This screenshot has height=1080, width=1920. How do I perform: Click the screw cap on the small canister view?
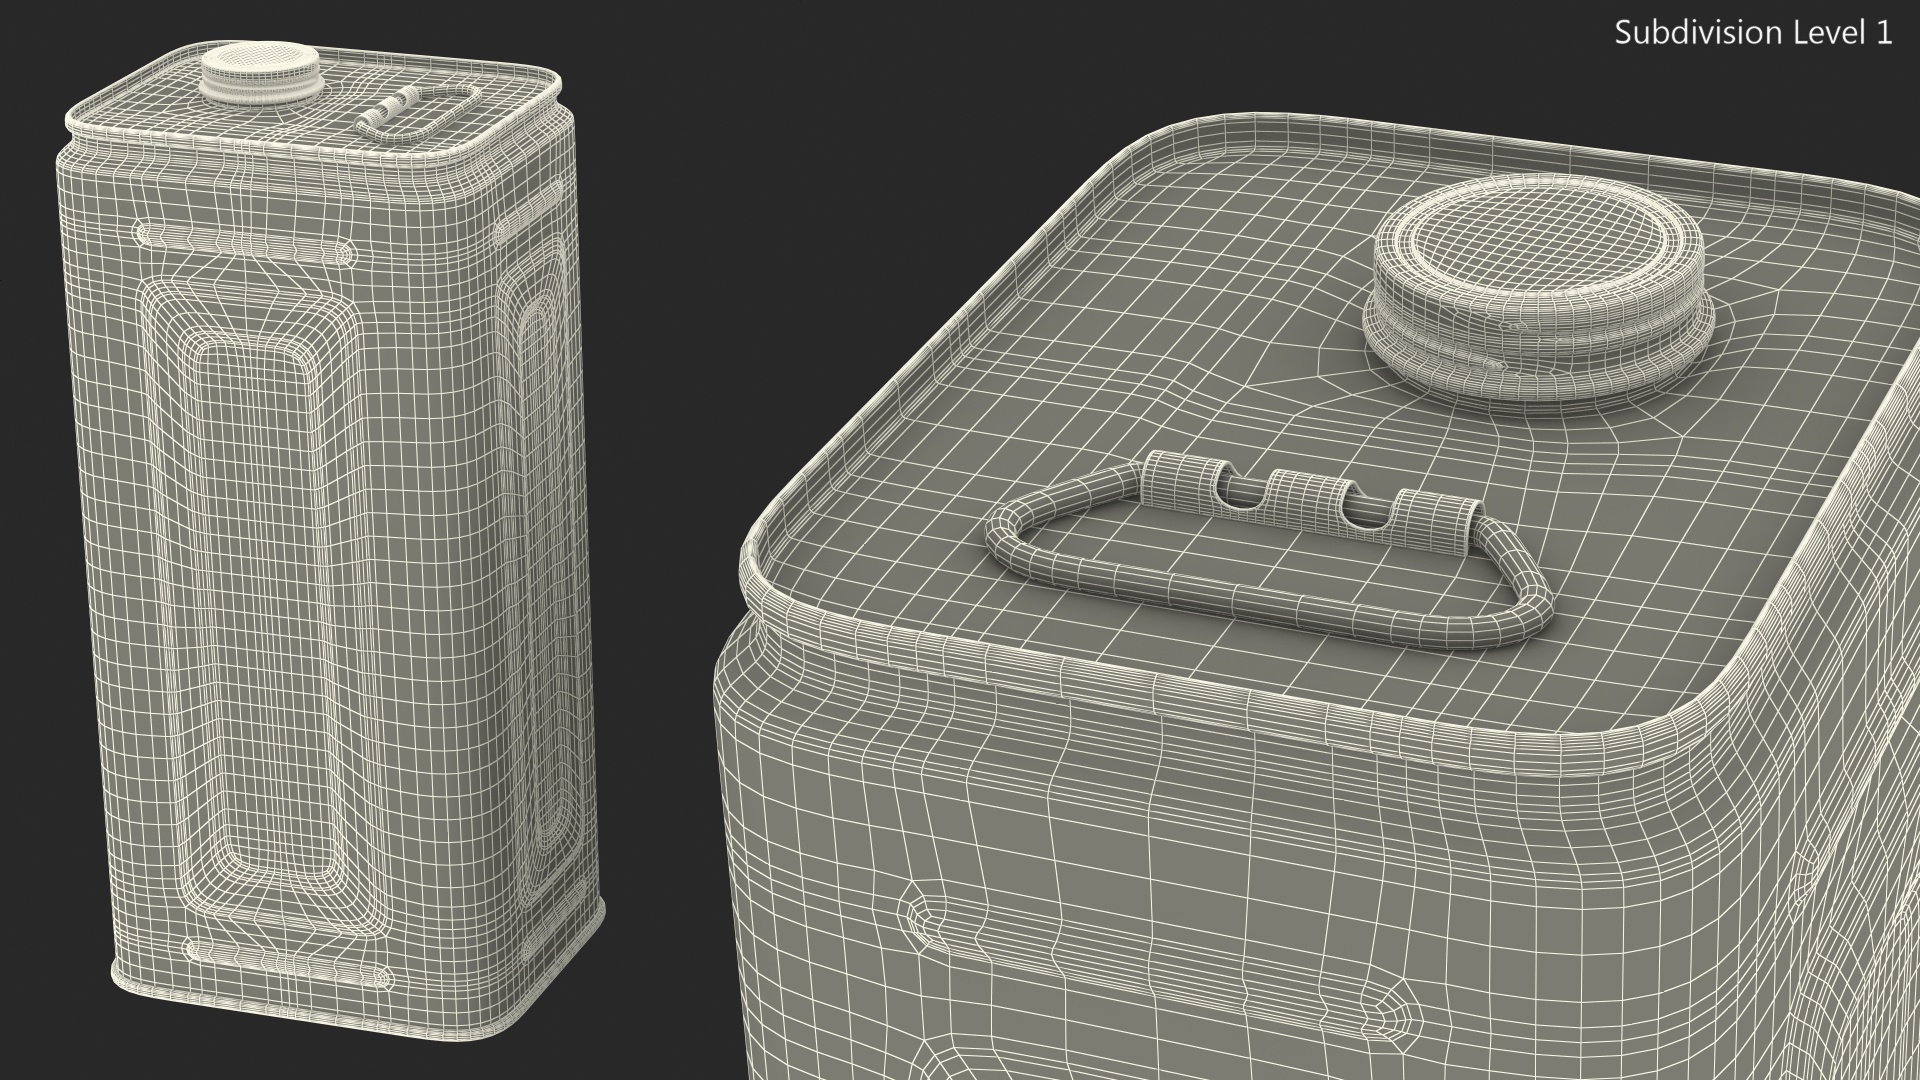(262, 72)
